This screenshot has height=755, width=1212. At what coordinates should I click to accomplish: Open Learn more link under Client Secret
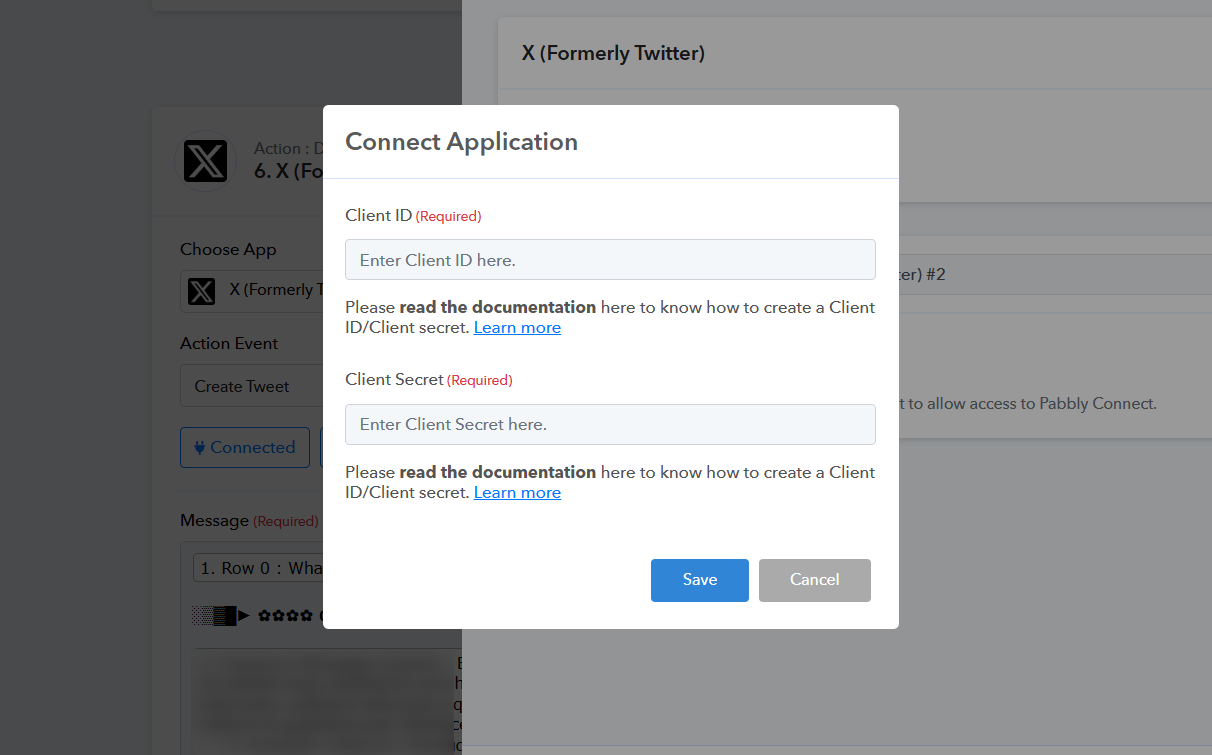click(517, 493)
